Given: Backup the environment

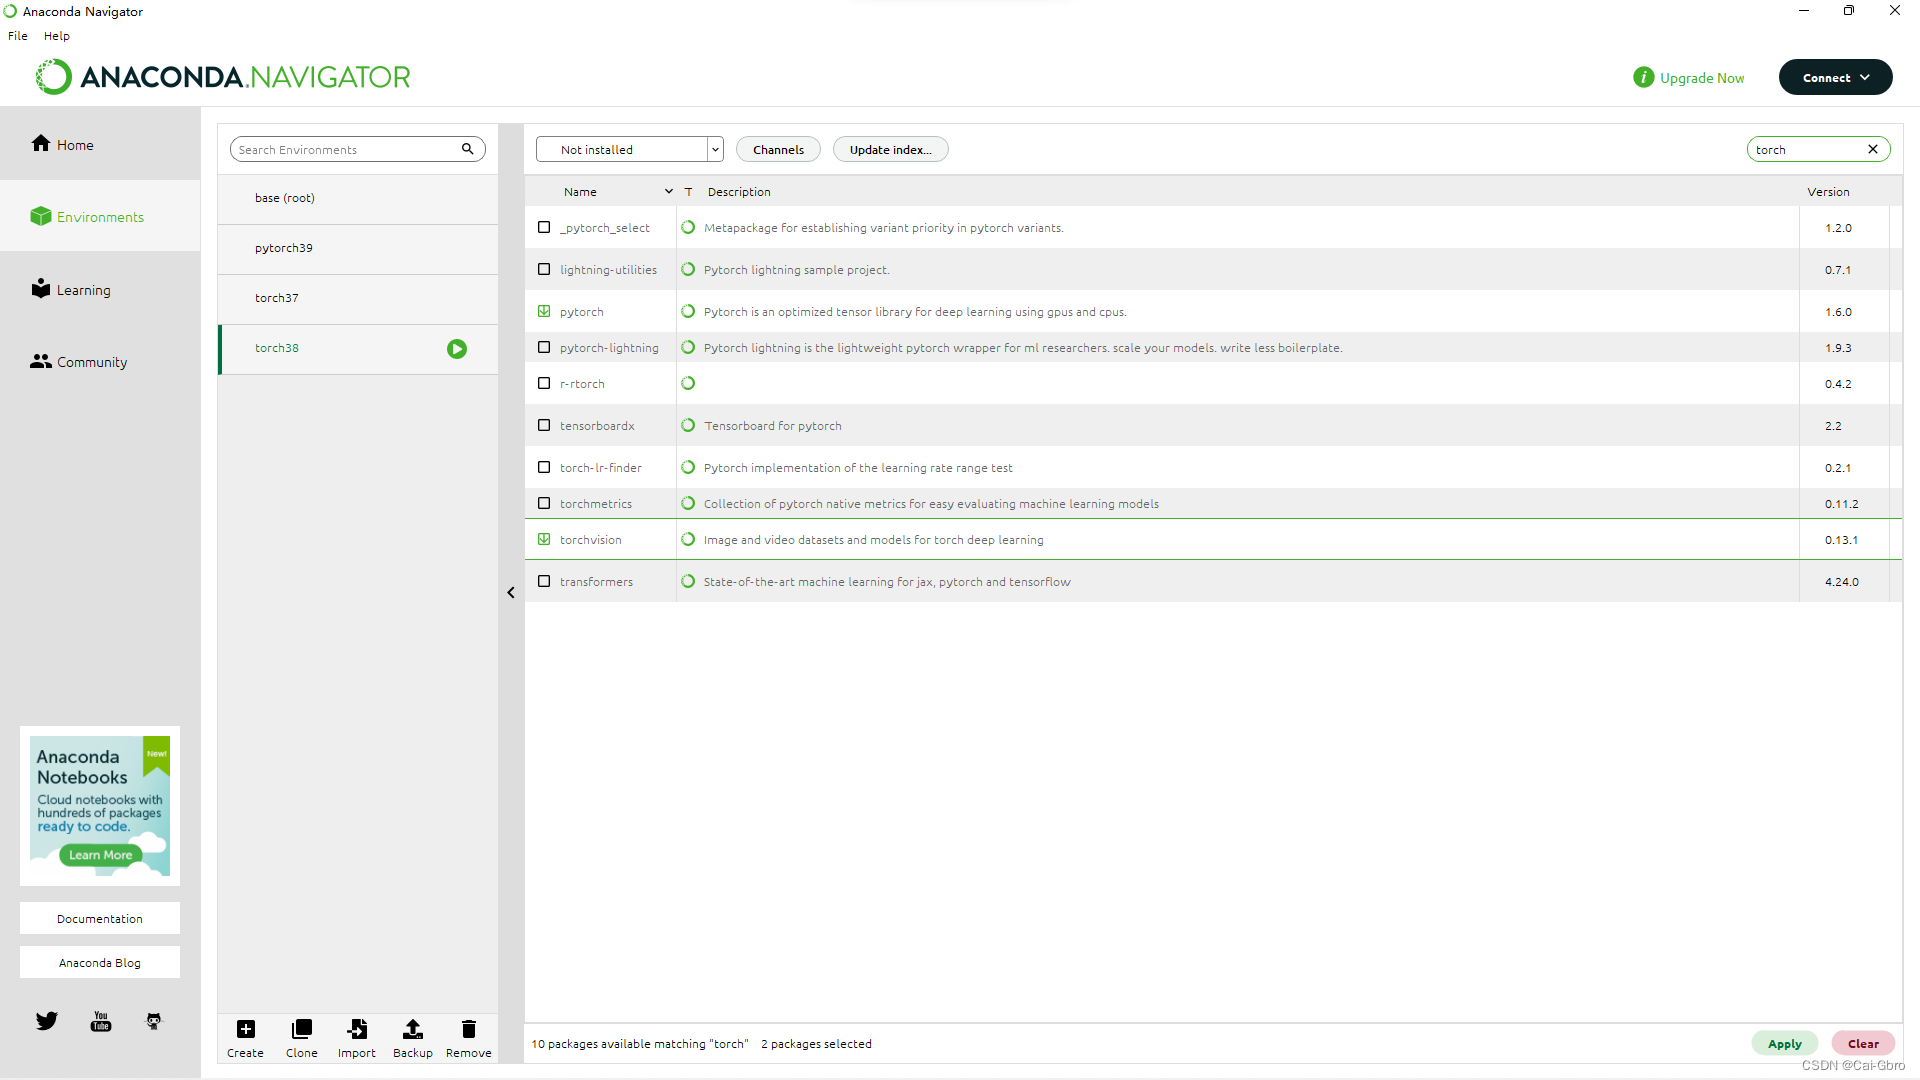Looking at the screenshot, I should pyautogui.click(x=413, y=1038).
